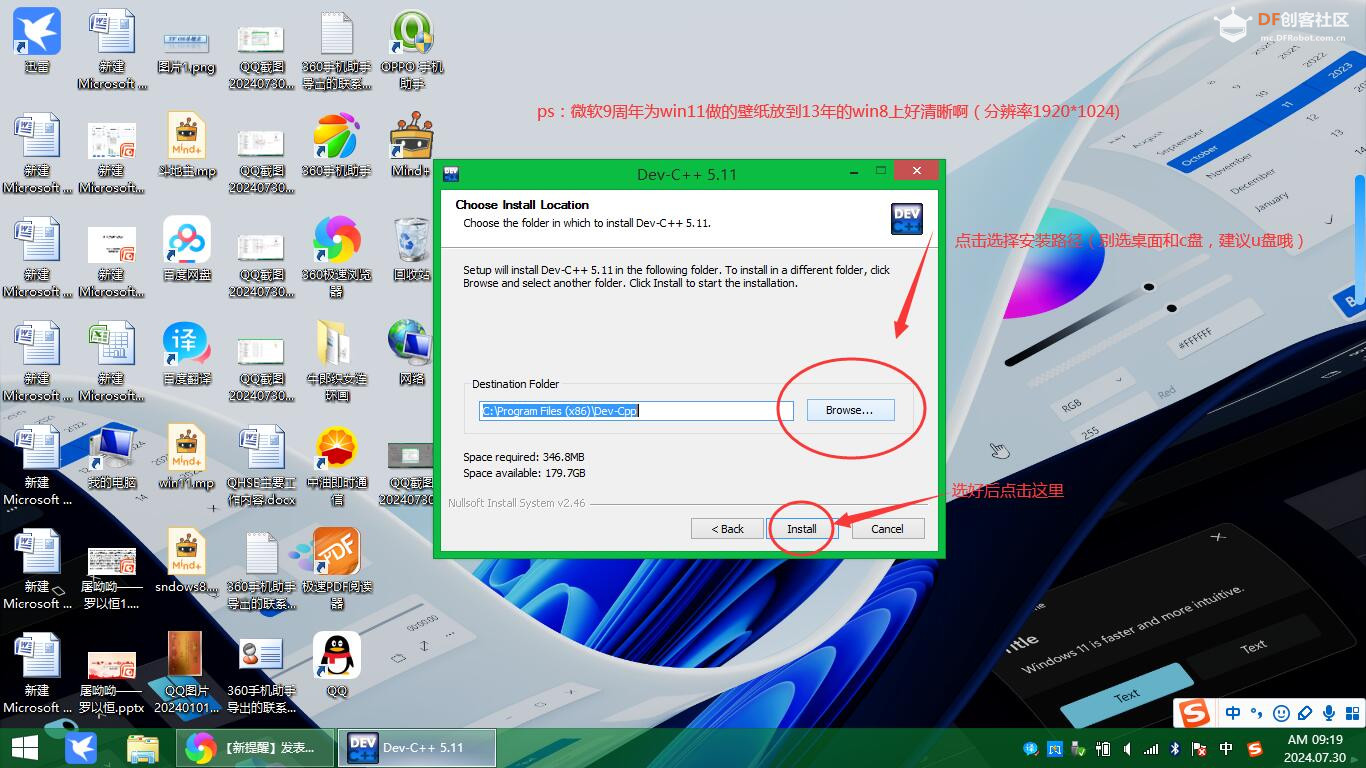Viewport: 1366px width, 768px height.
Task: Click Browse... to choose install folder
Action: tap(850, 410)
